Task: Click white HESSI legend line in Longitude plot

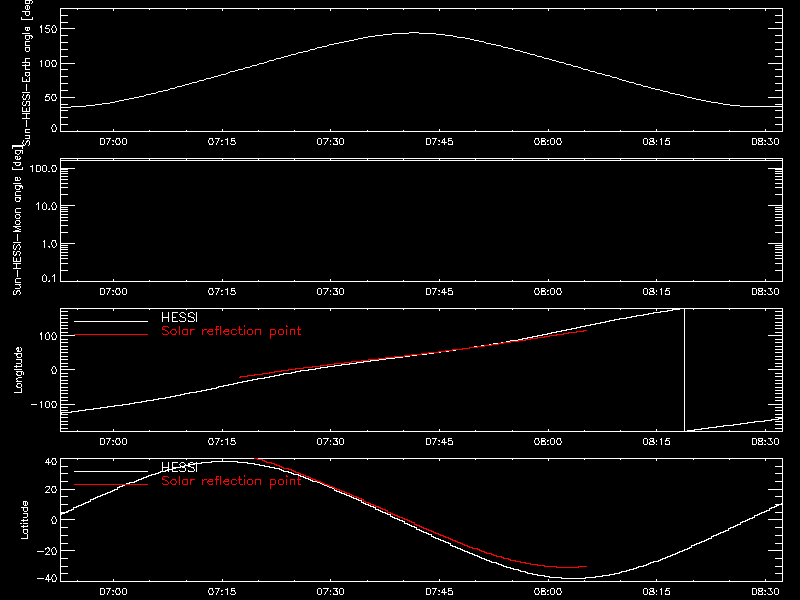Action: coord(111,321)
